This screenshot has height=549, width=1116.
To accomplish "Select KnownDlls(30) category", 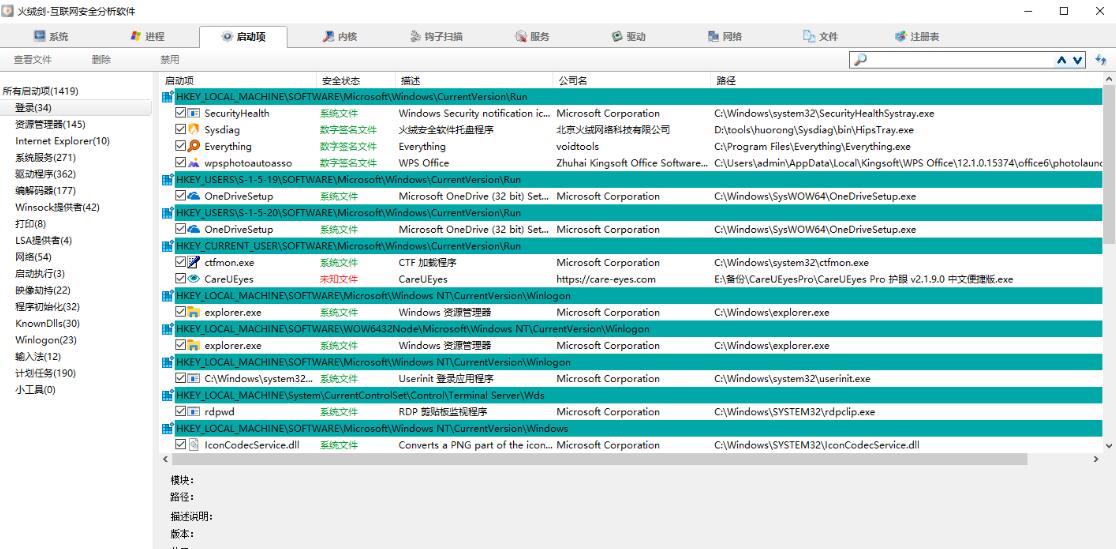I will click(x=48, y=323).
